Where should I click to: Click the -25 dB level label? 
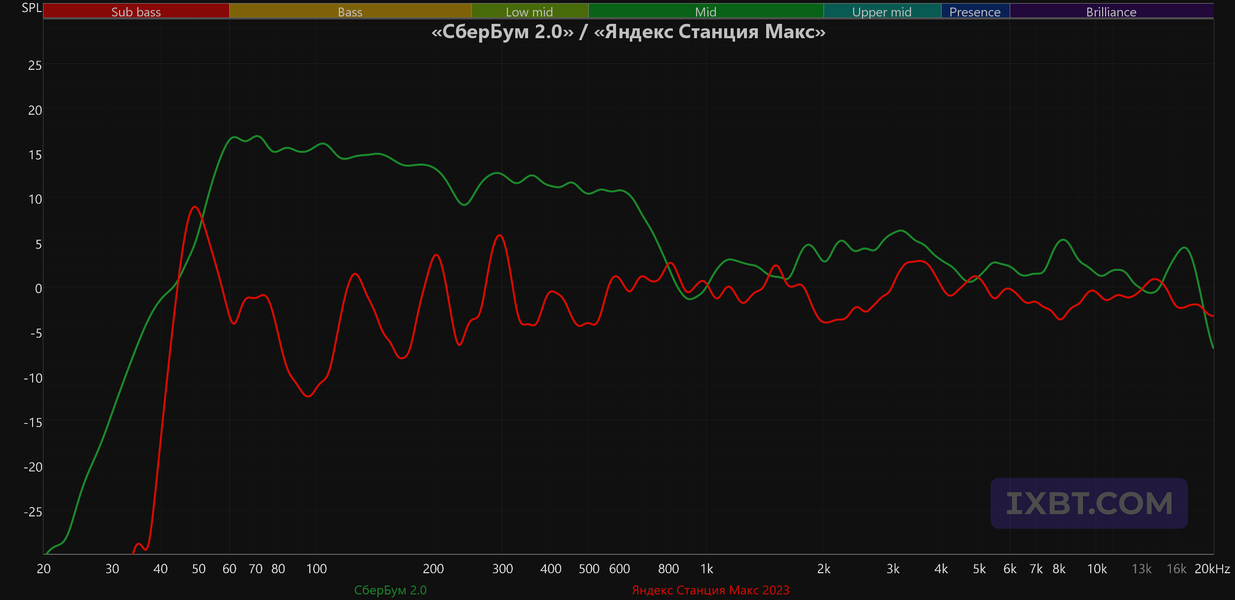pyautogui.click(x=33, y=511)
